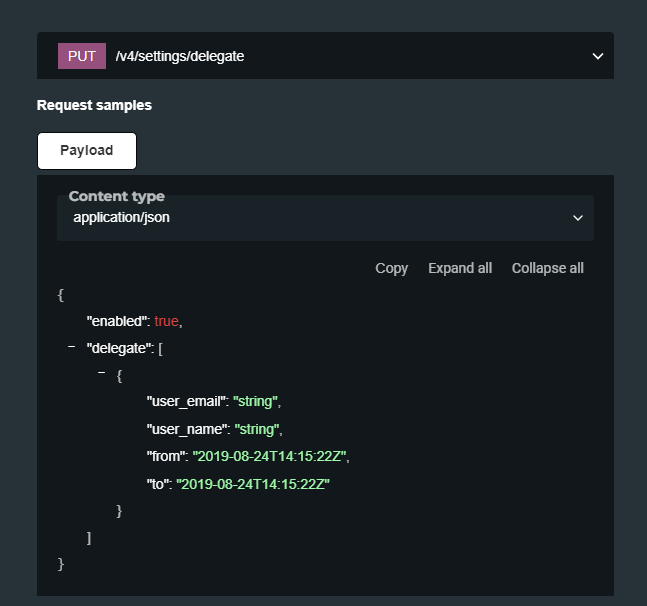
Task: Click the "delegate" key name
Action: point(120,347)
